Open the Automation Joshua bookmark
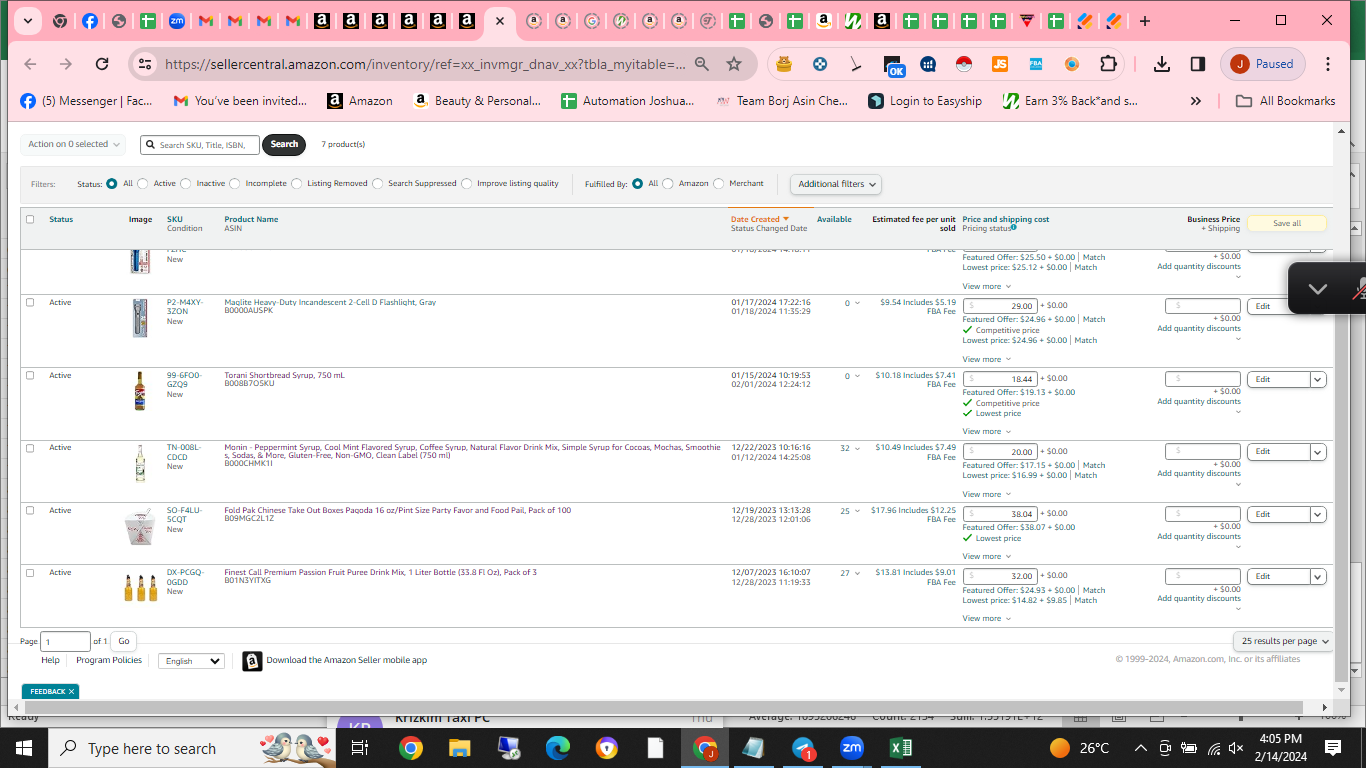The width and height of the screenshot is (1366, 768). click(627, 101)
